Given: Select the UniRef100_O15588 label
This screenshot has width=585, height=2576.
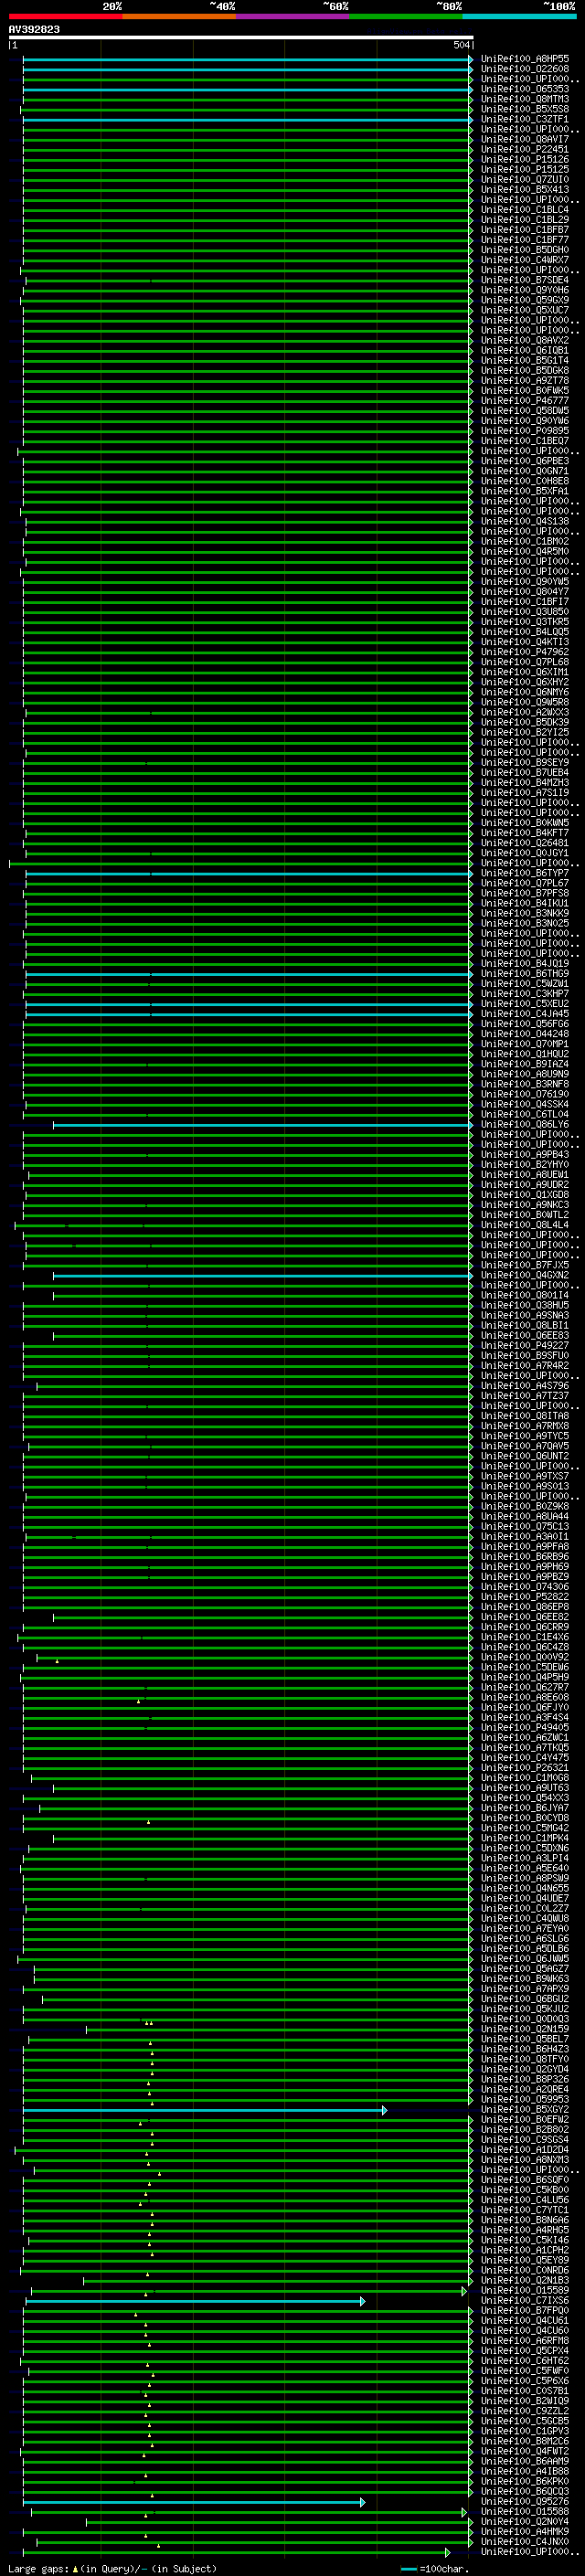Looking at the screenshot, I should pos(525,2512).
